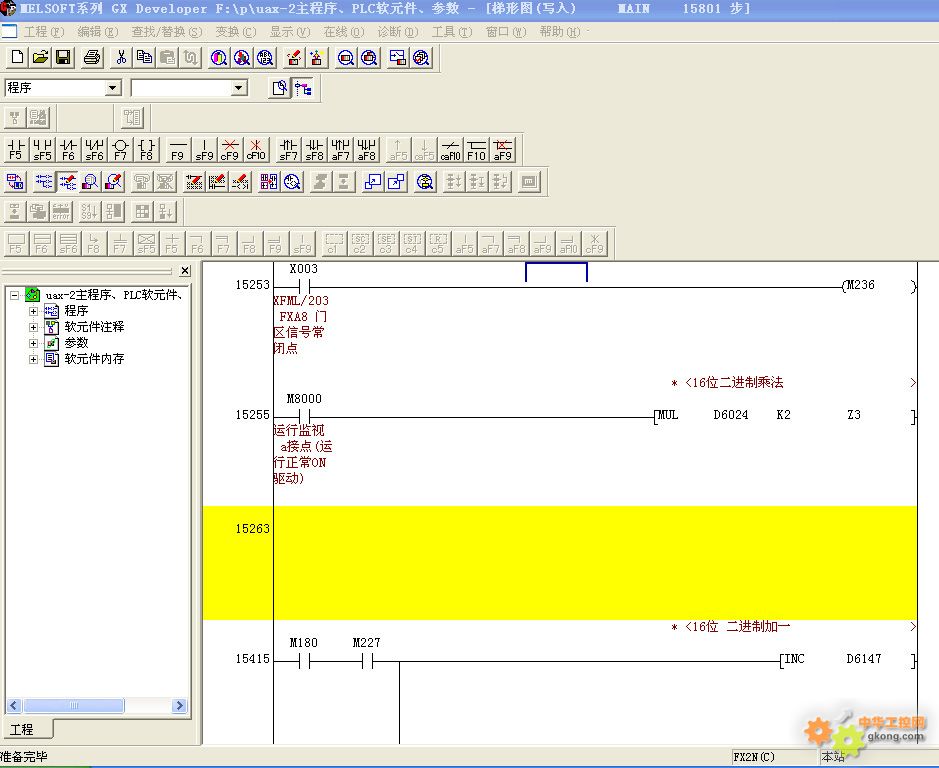
Task: Insert a parallel closed contact (sF6)
Action: coord(94,150)
